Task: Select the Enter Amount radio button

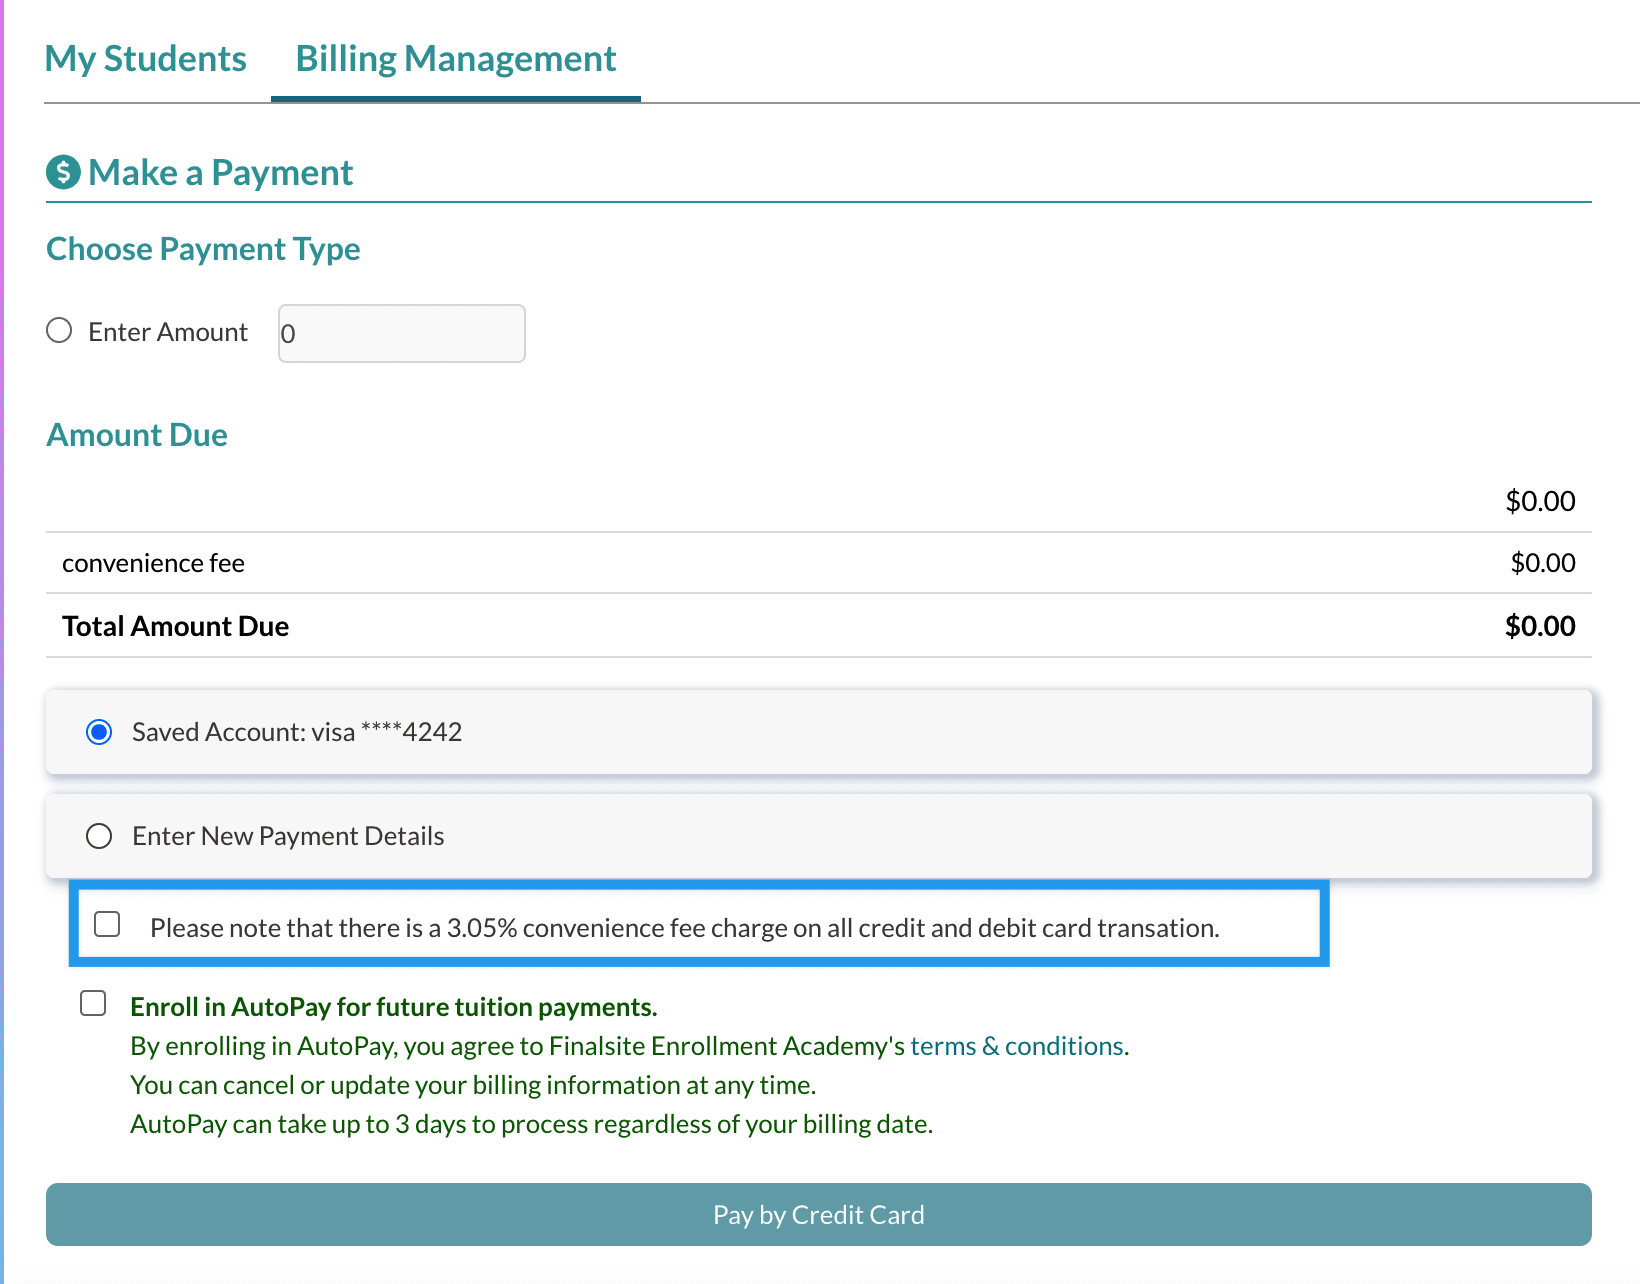Action: 59,331
